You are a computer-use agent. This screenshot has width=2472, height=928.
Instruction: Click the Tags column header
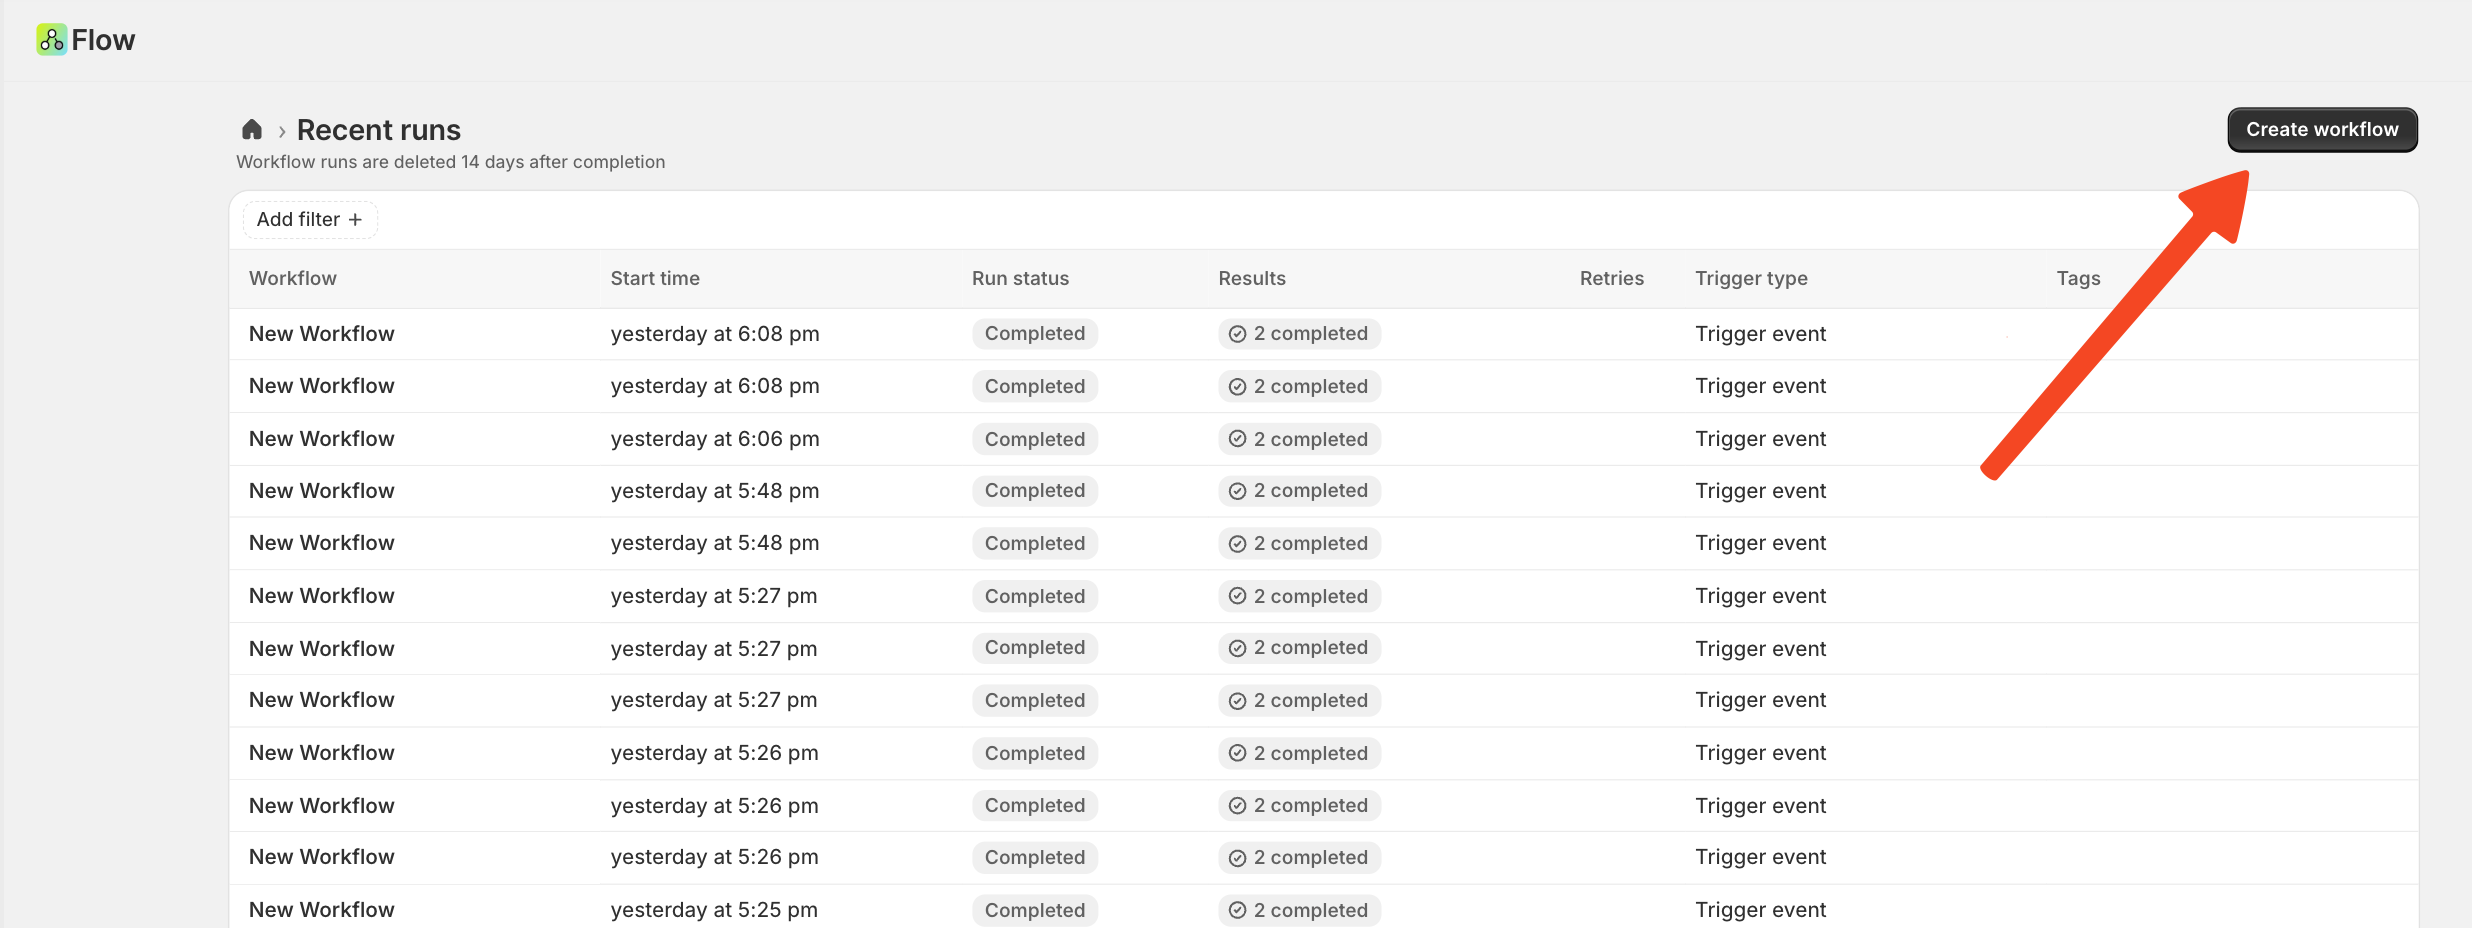[2078, 279]
